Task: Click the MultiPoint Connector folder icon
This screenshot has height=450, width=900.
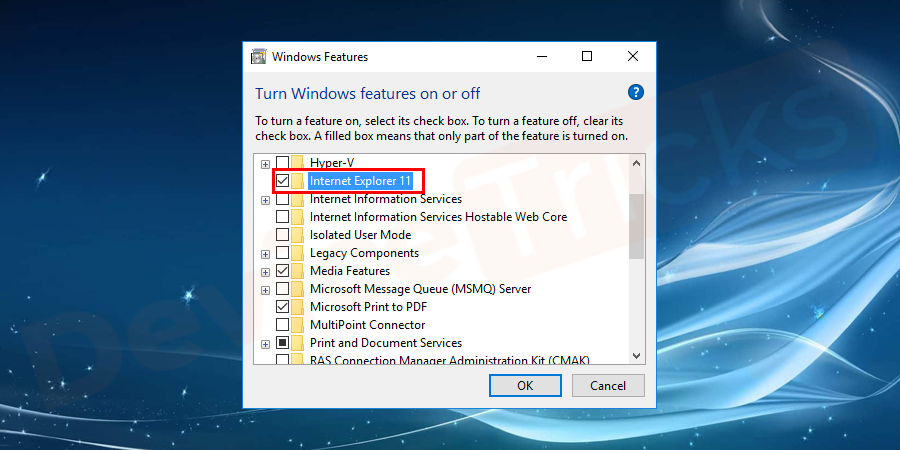Action: click(297, 324)
